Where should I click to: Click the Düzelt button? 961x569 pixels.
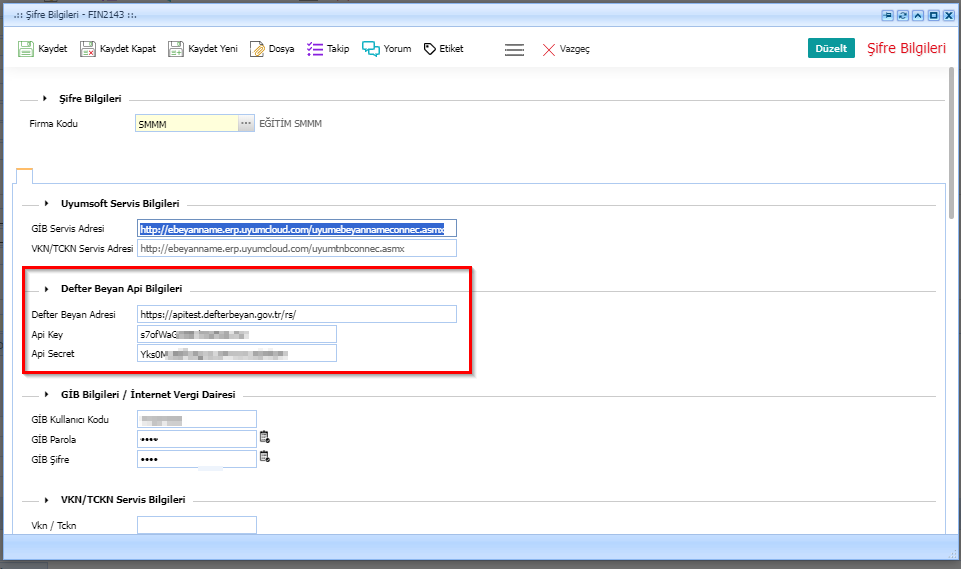click(831, 48)
